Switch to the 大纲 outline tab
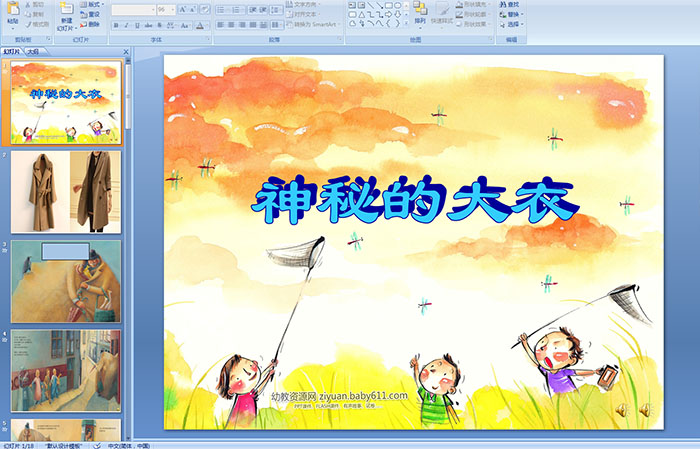Screen dimensions: 700x449 pos(33,51)
